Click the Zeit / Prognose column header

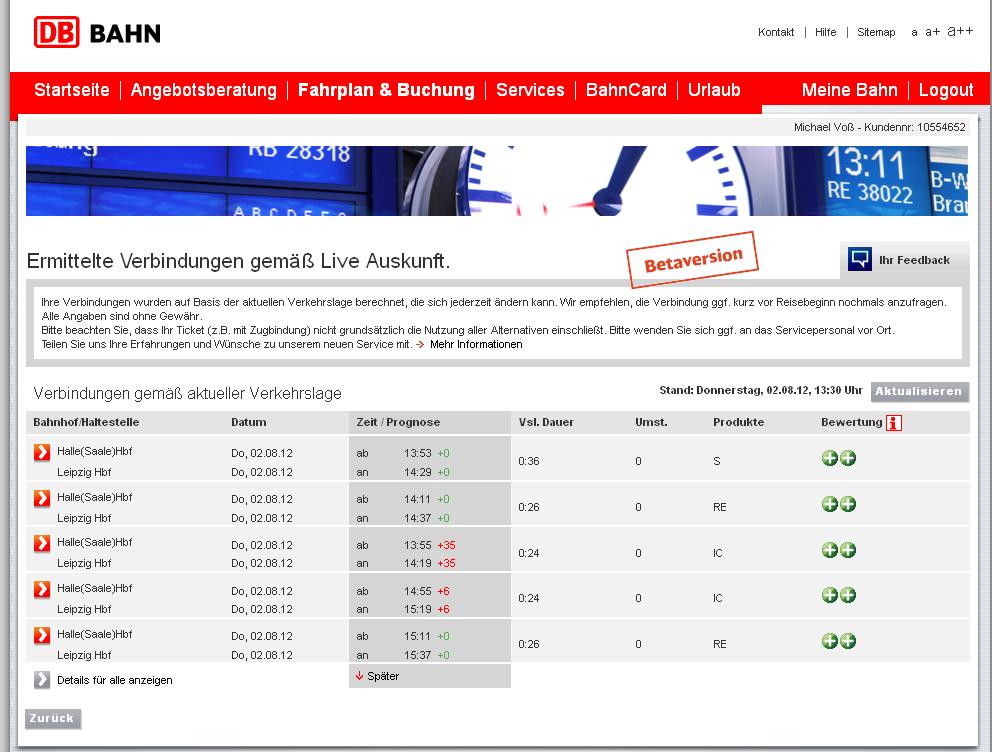pyautogui.click(x=398, y=422)
